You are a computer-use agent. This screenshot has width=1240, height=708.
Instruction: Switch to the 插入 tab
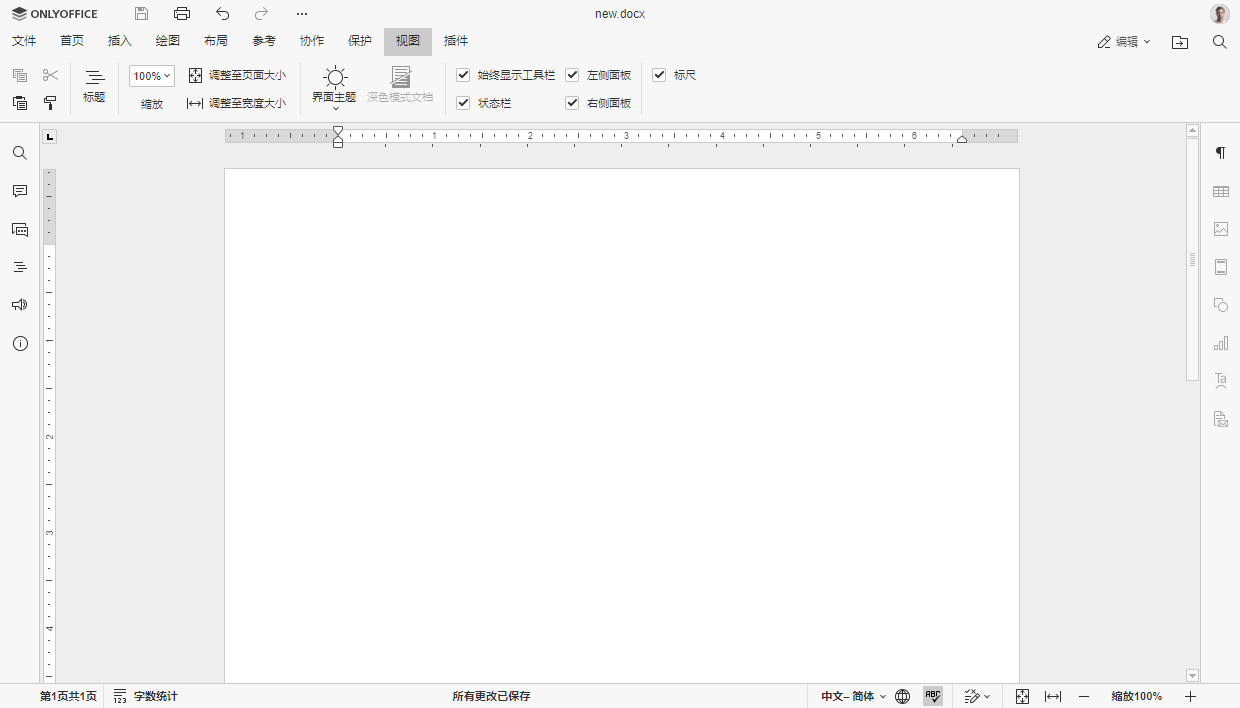coord(120,41)
